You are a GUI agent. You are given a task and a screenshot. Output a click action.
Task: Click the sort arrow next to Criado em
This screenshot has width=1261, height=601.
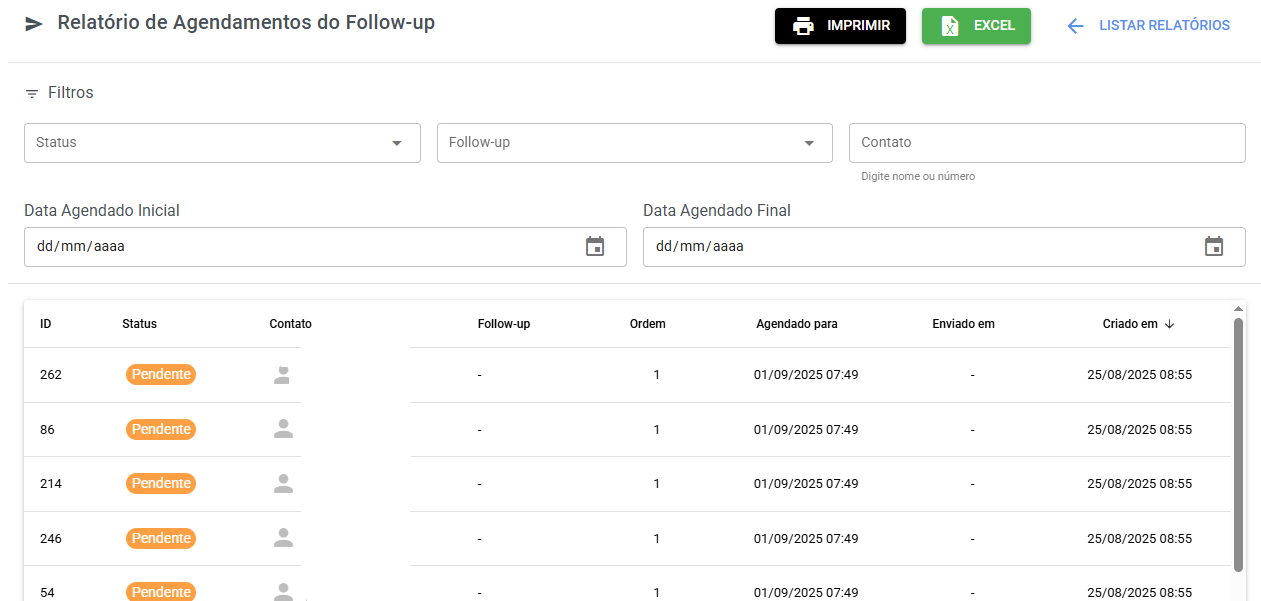(x=1169, y=324)
